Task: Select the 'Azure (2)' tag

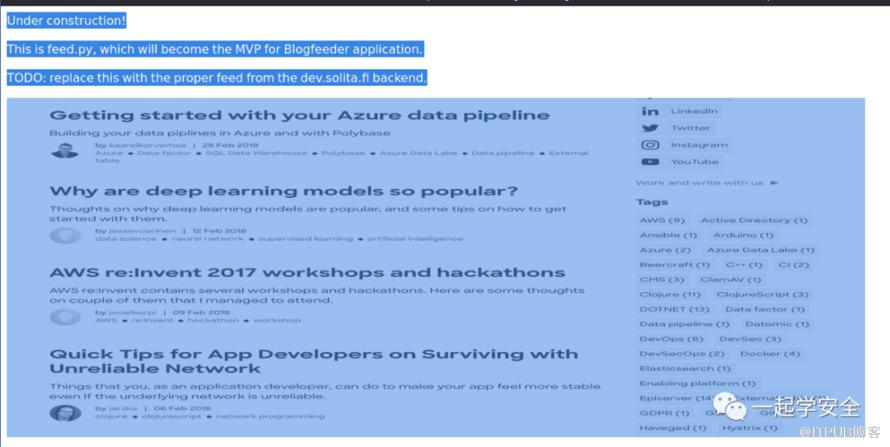Action: (665, 250)
